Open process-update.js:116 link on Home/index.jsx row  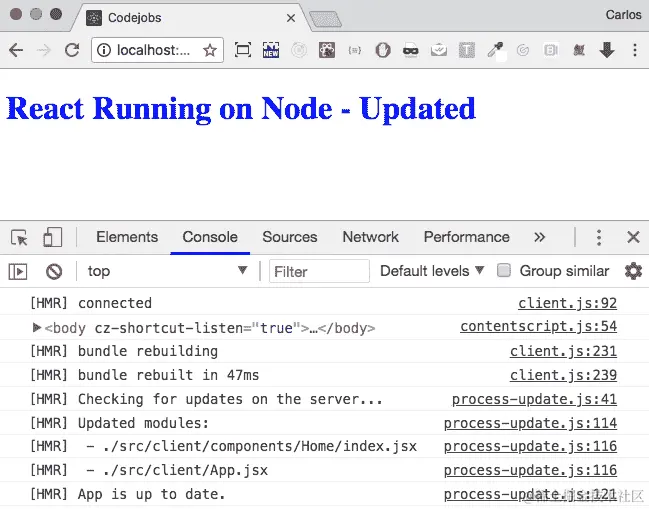530,446
